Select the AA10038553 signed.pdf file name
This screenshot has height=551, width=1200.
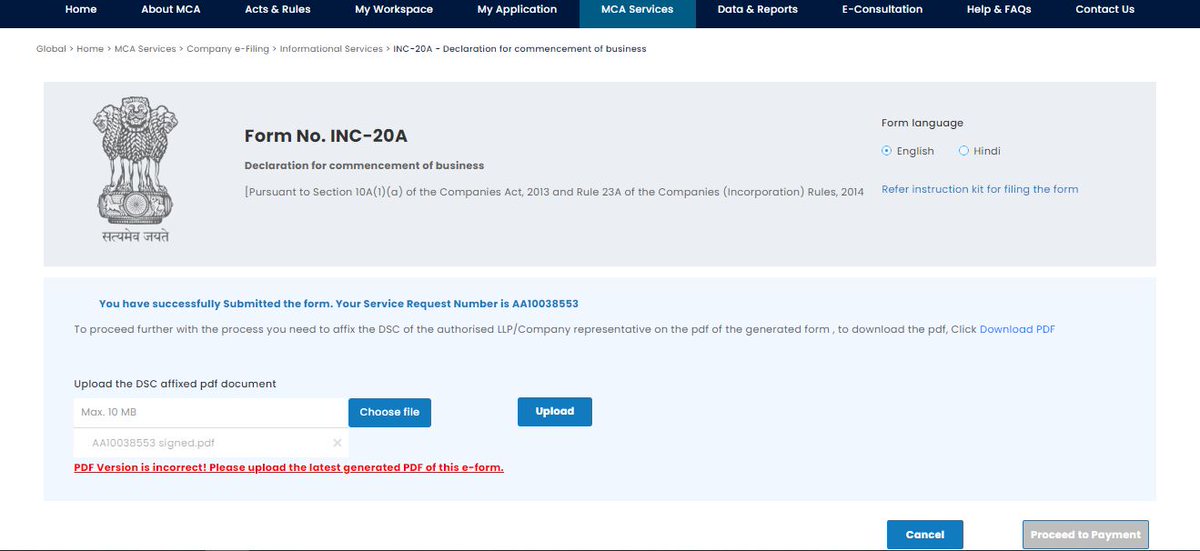coord(153,443)
